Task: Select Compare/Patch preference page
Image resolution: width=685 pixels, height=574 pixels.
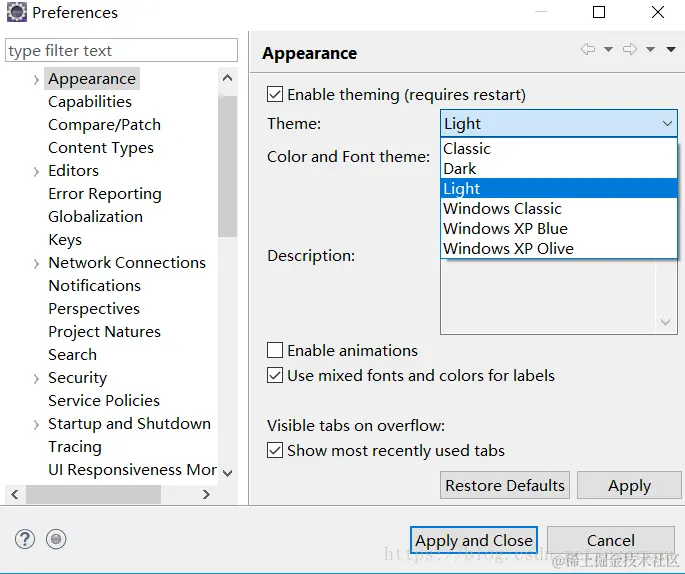Action: (x=104, y=124)
